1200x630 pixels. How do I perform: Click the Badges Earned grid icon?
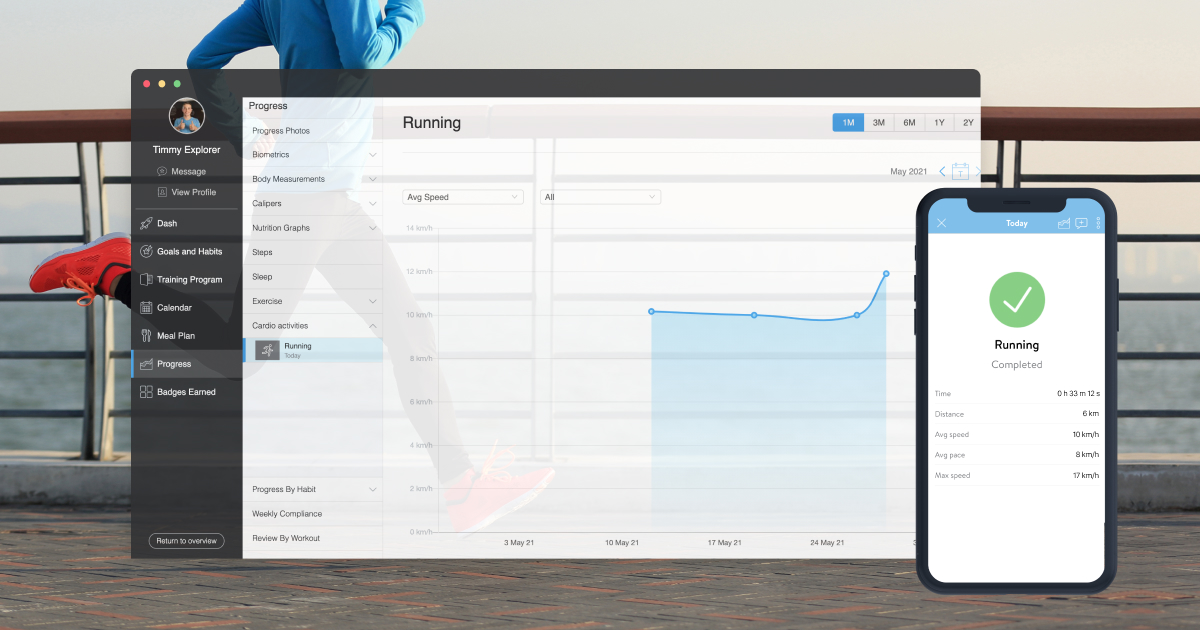[x=146, y=392]
